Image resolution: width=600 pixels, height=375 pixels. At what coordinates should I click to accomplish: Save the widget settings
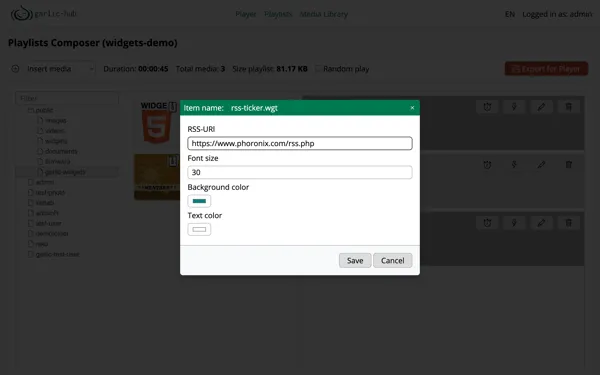click(355, 261)
